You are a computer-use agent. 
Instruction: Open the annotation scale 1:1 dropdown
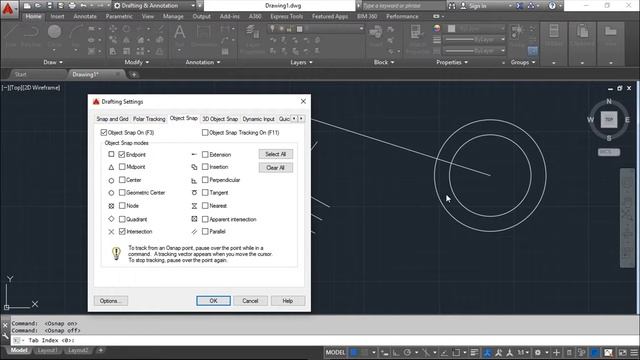click(523, 353)
